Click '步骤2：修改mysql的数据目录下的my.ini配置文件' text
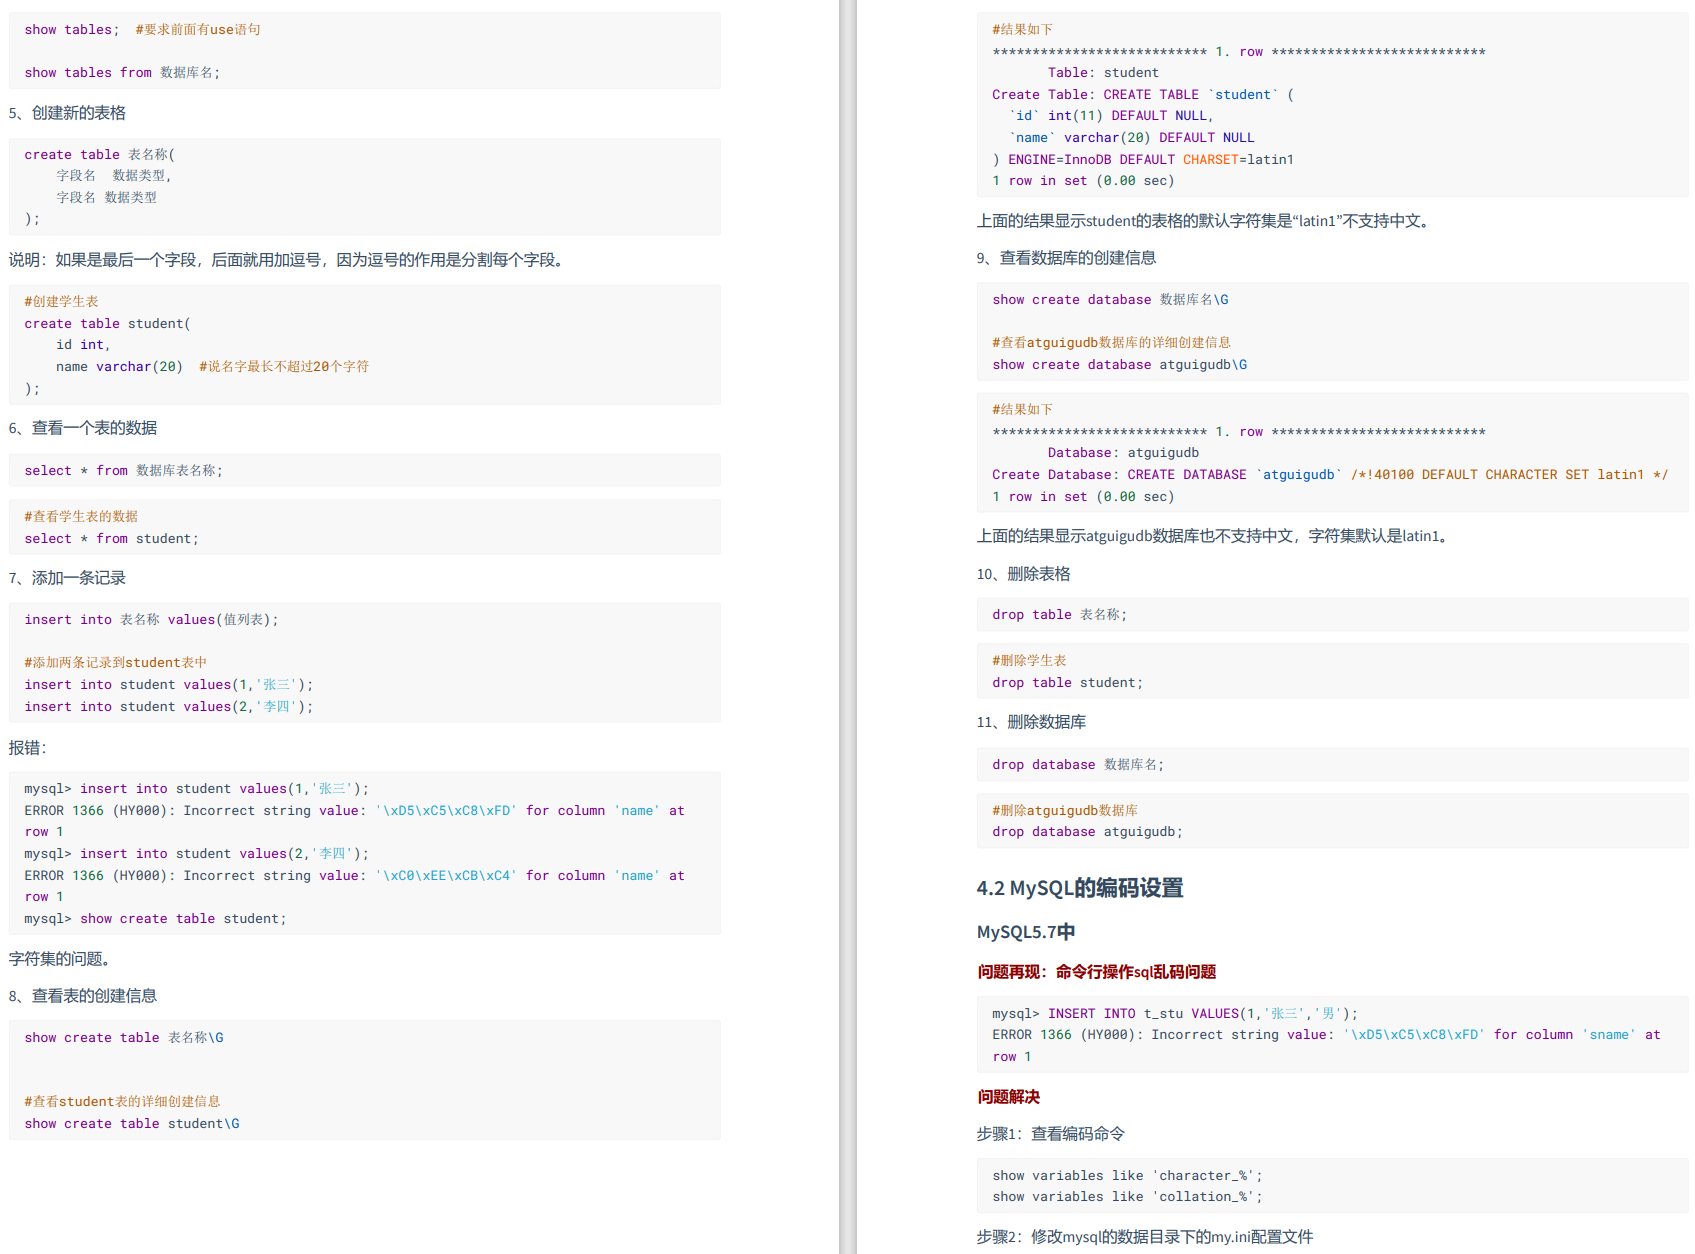The height and width of the screenshot is (1254, 1695). 1145,1237
